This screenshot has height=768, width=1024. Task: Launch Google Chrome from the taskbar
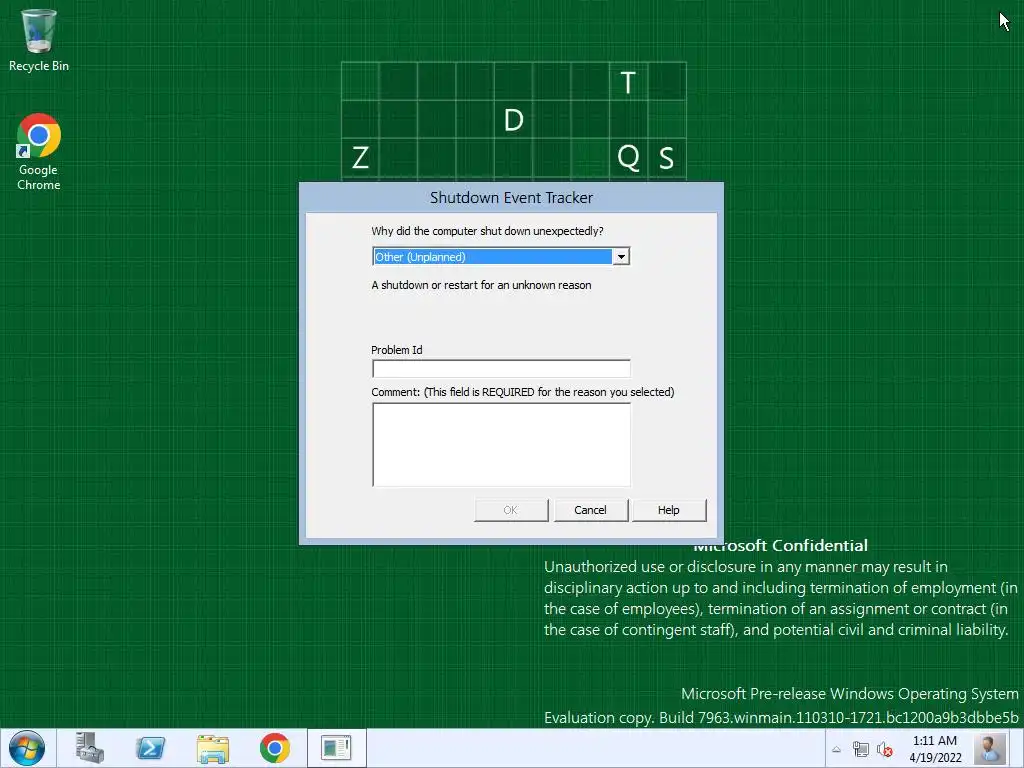click(274, 748)
